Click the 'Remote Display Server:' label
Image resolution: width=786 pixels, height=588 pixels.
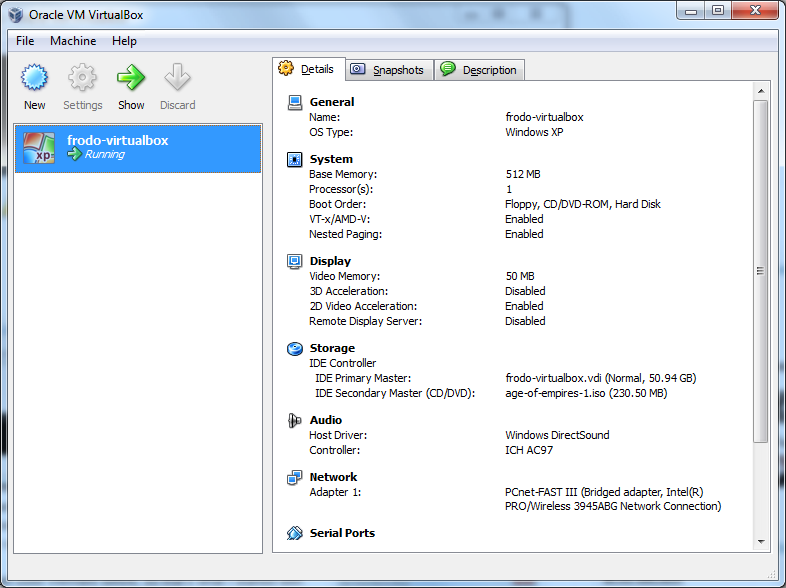pyautogui.click(x=365, y=321)
